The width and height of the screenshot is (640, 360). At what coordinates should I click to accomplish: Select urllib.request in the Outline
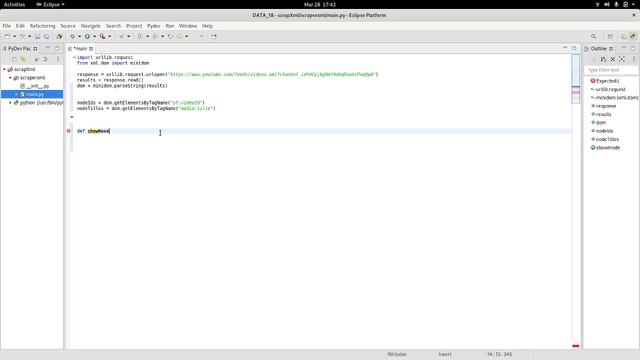pyautogui.click(x=611, y=89)
